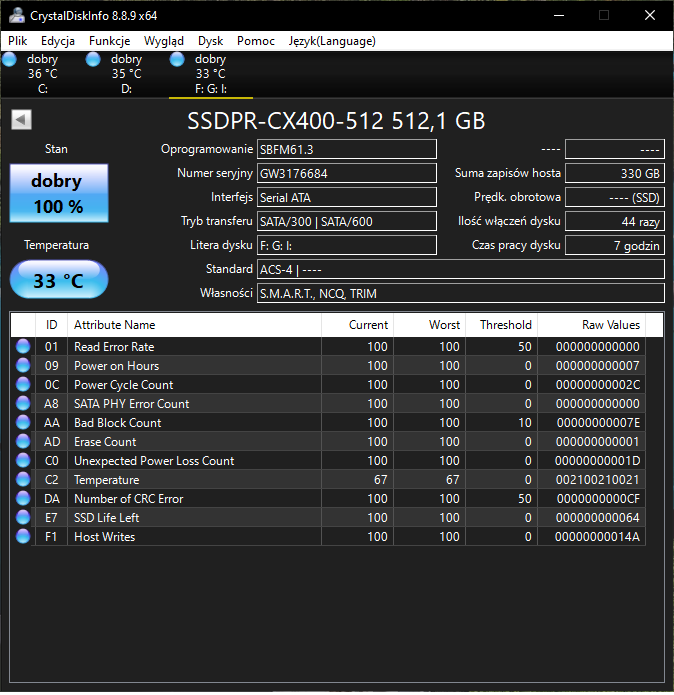This screenshot has height=695, width=674.
Task: Click raw value 002100210021 in Temperature row
Action: [x=598, y=480]
